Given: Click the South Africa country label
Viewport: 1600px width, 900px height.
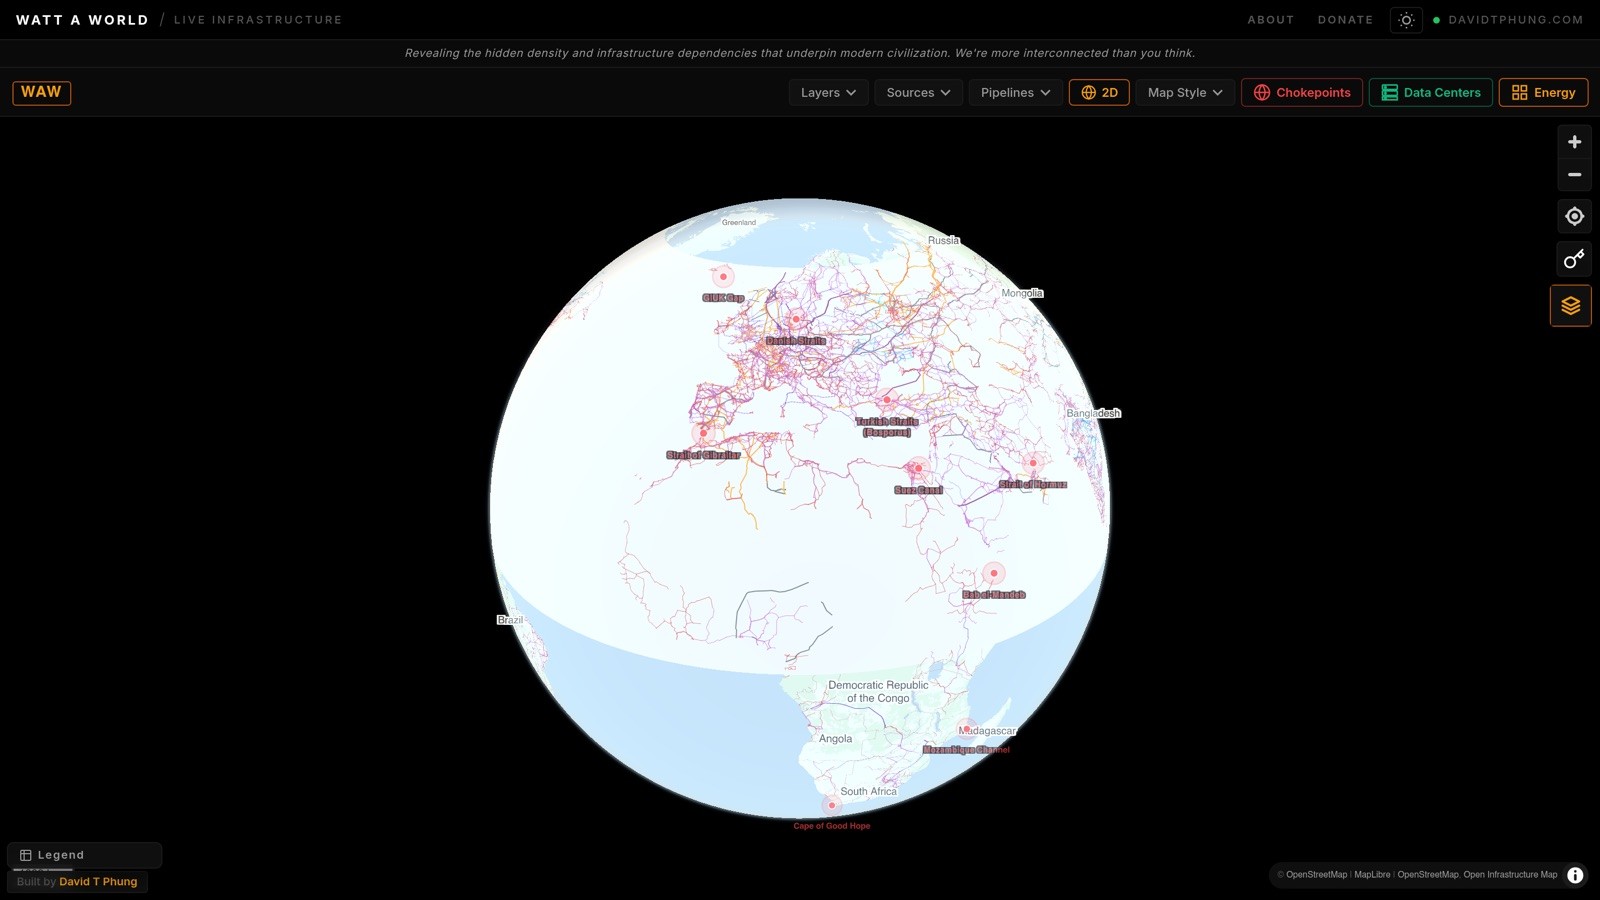Looking at the screenshot, I should [x=869, y=791].
